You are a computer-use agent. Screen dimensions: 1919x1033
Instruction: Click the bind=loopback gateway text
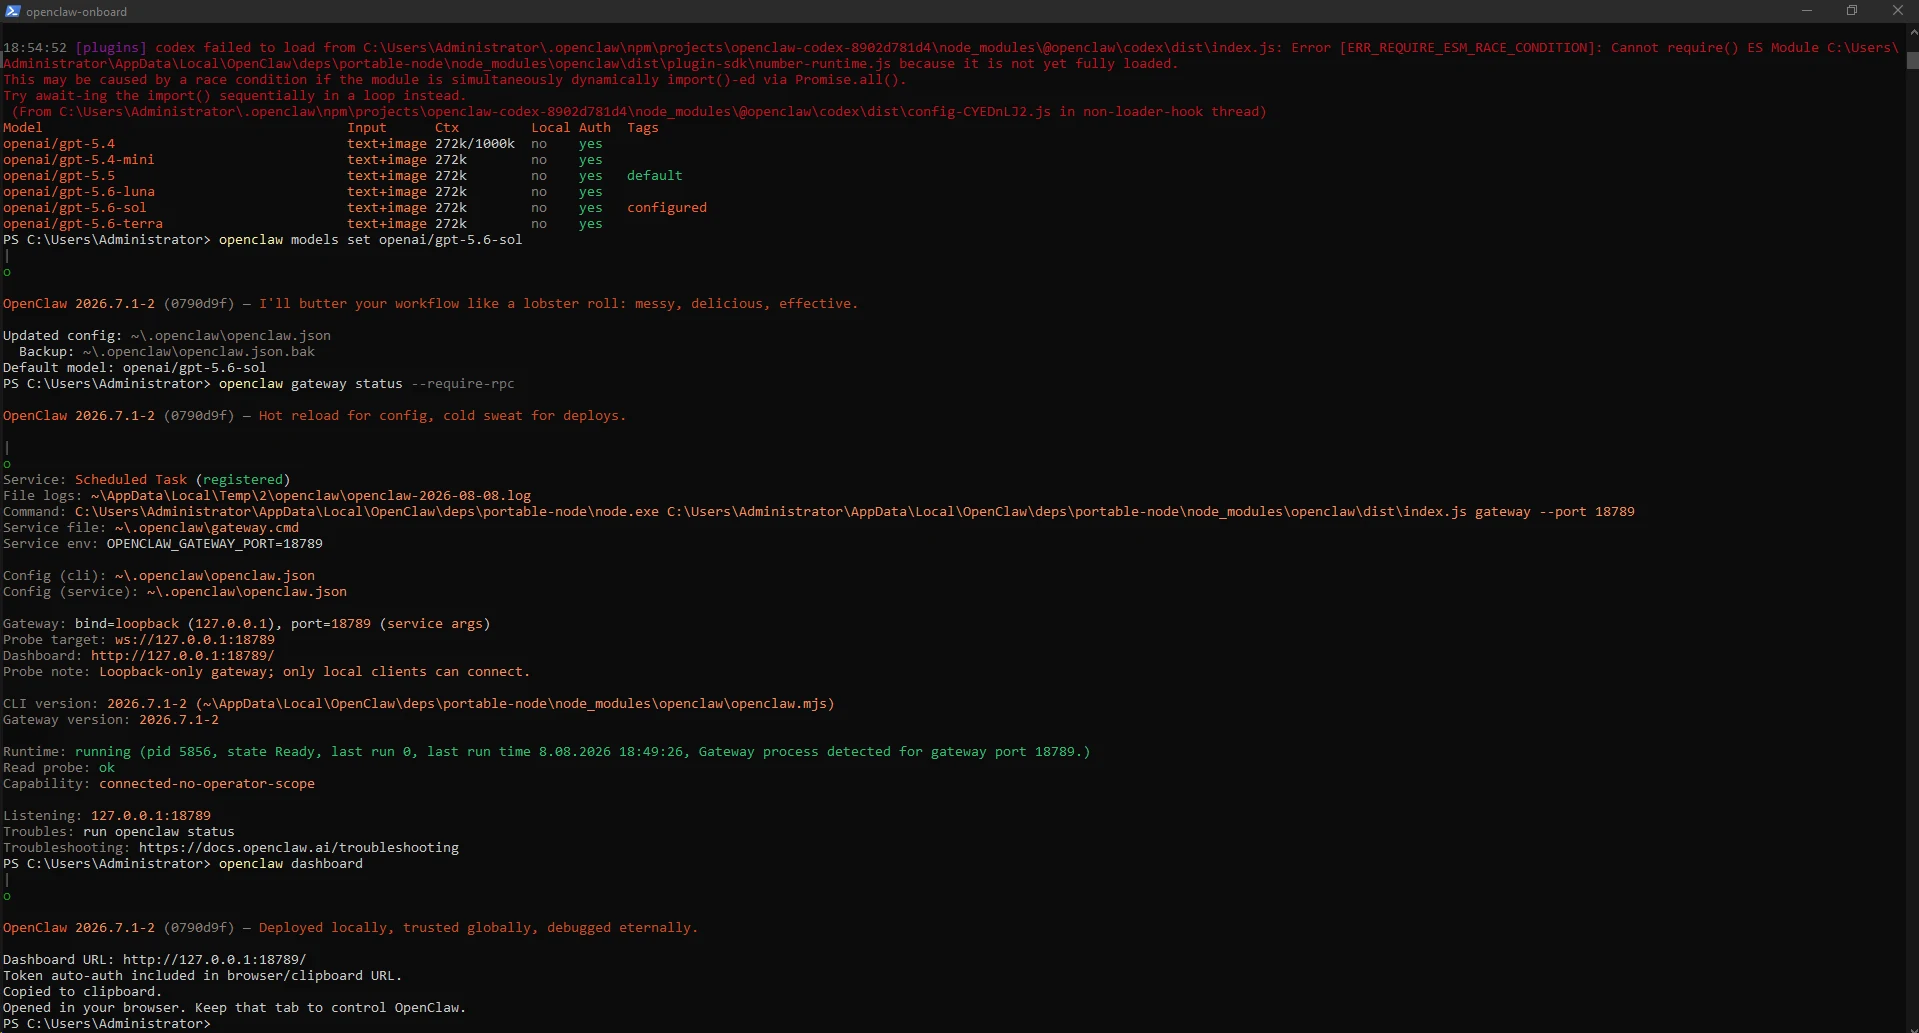coord(127,624)
